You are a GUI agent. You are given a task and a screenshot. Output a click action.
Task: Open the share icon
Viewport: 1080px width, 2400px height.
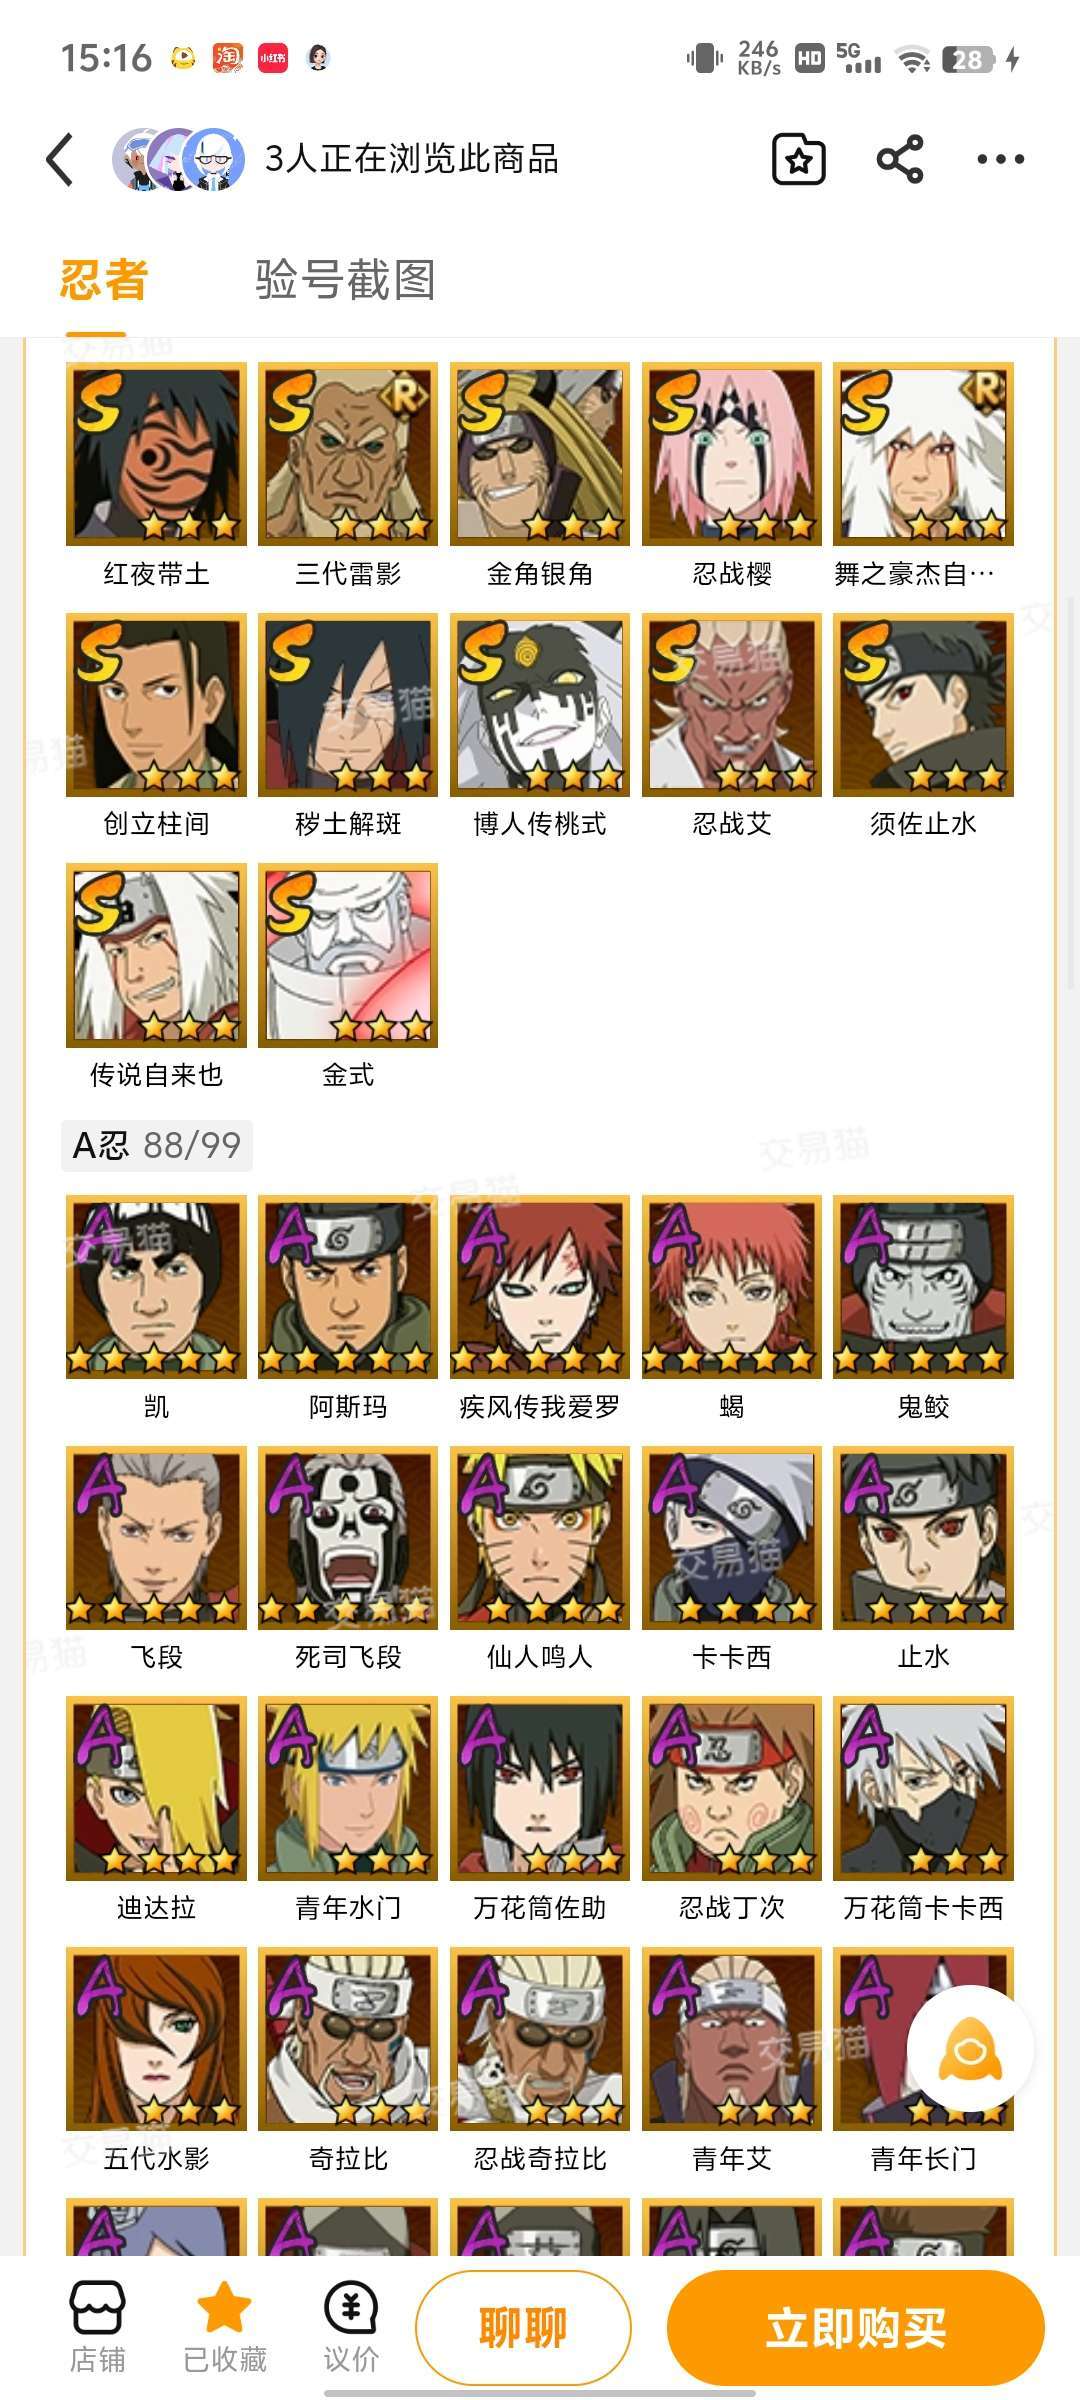pos(900,159)
